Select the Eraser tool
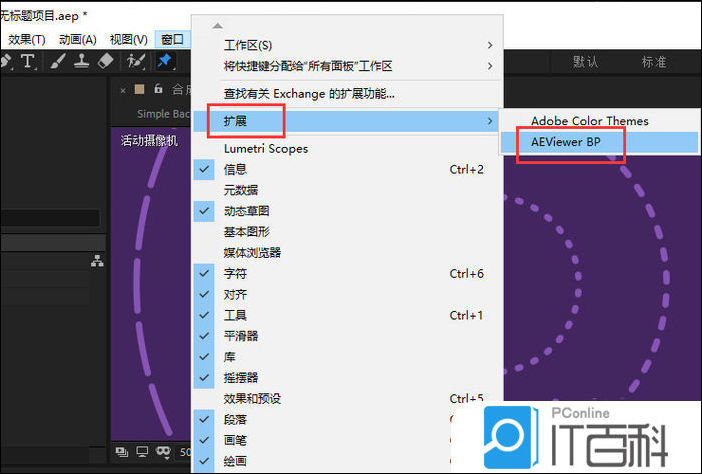 (x=106, y=61)
